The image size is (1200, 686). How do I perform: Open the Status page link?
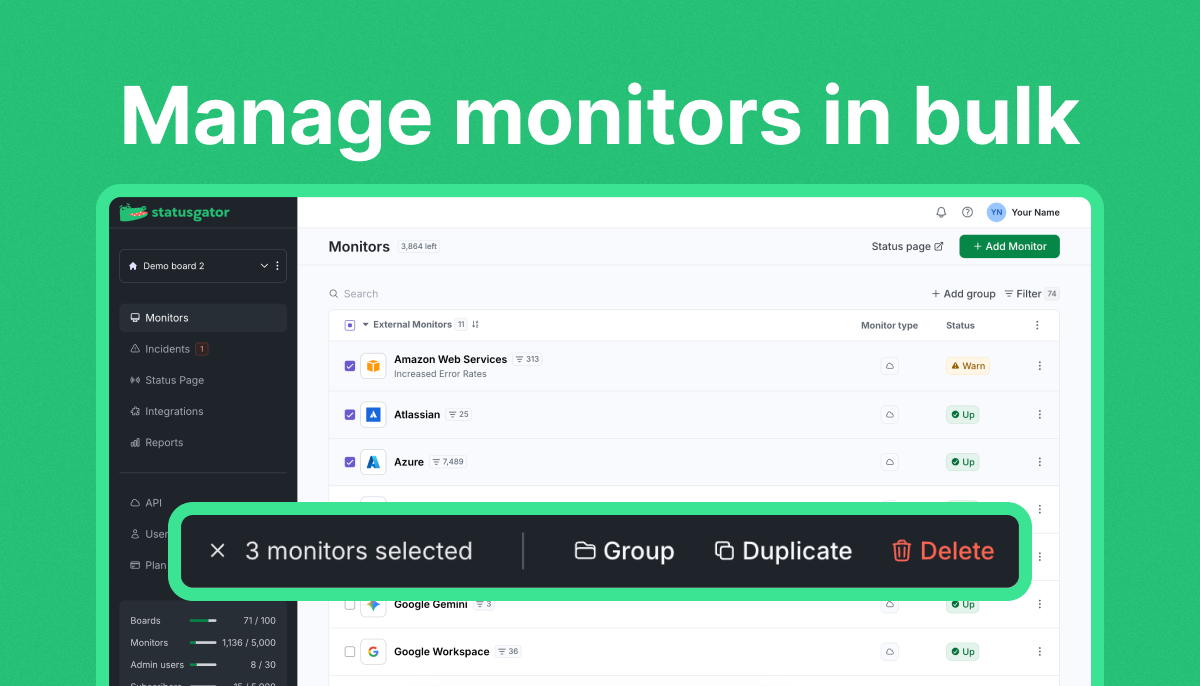pyautogui.click(x=906, y=246)
